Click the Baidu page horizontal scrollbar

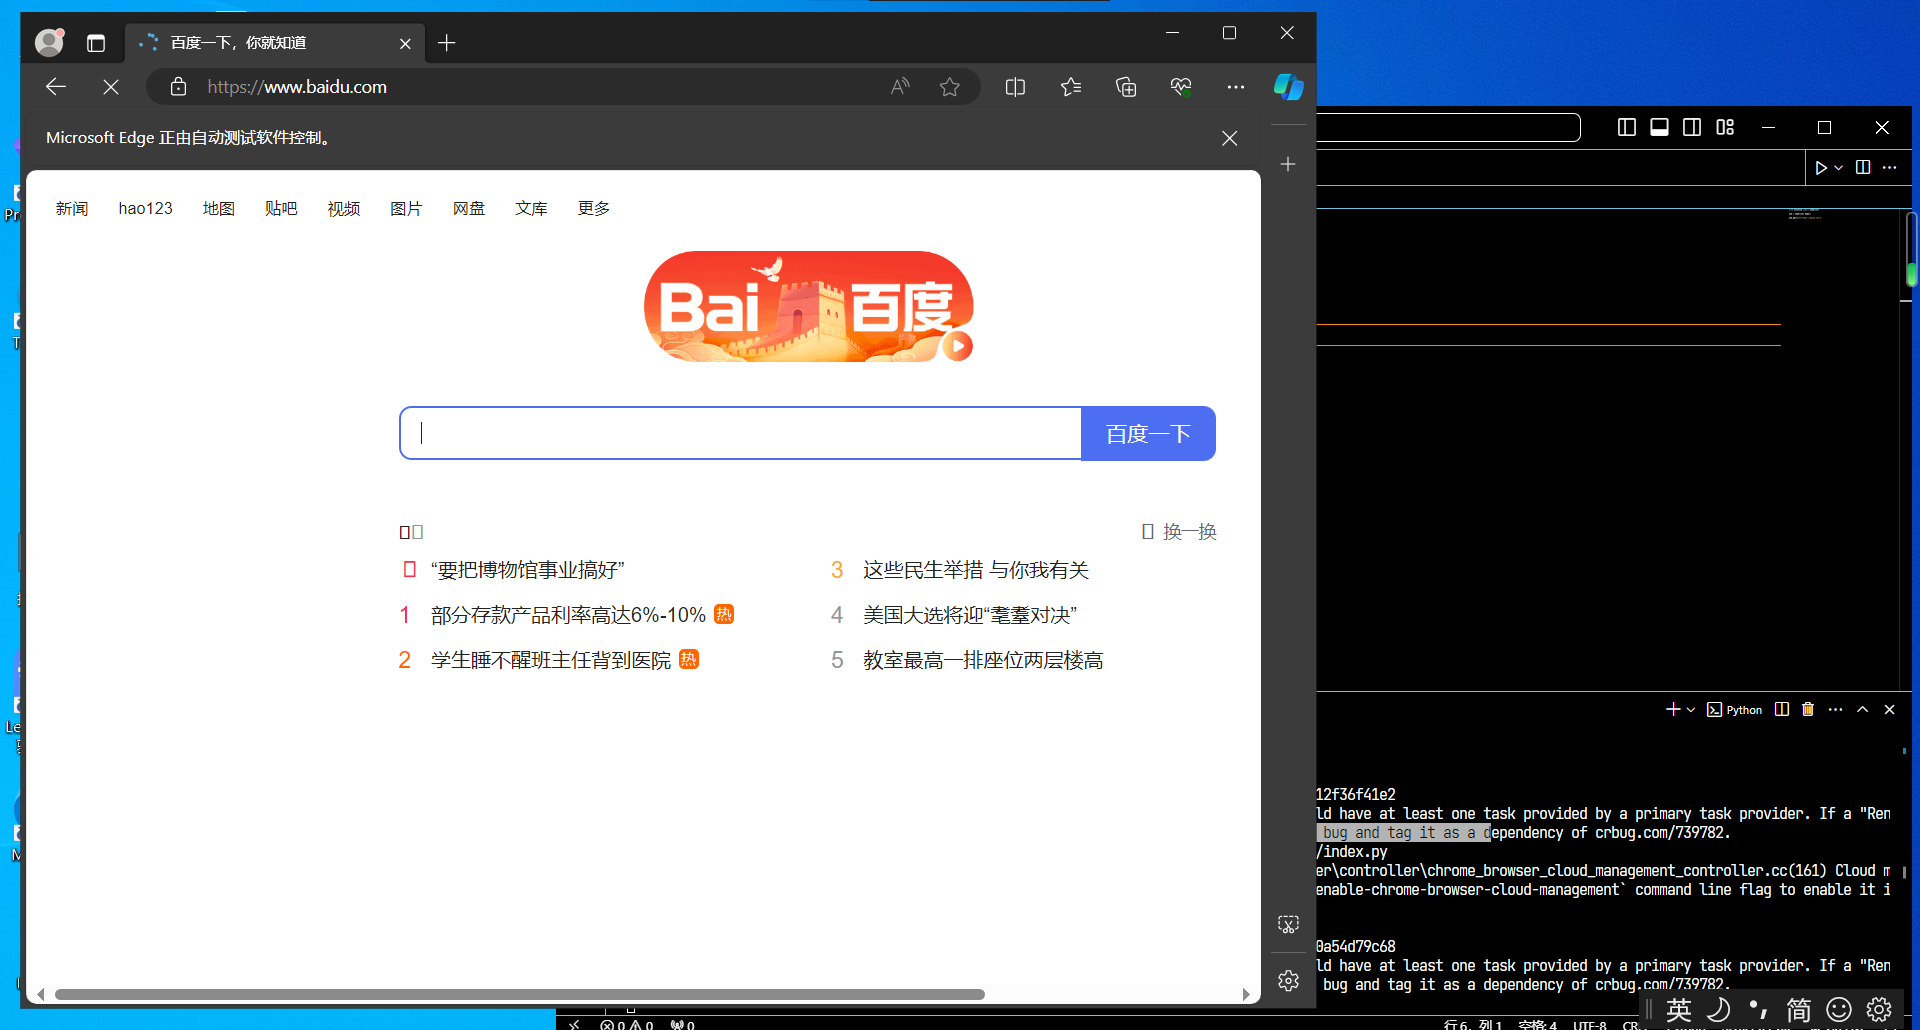[520, 994]
